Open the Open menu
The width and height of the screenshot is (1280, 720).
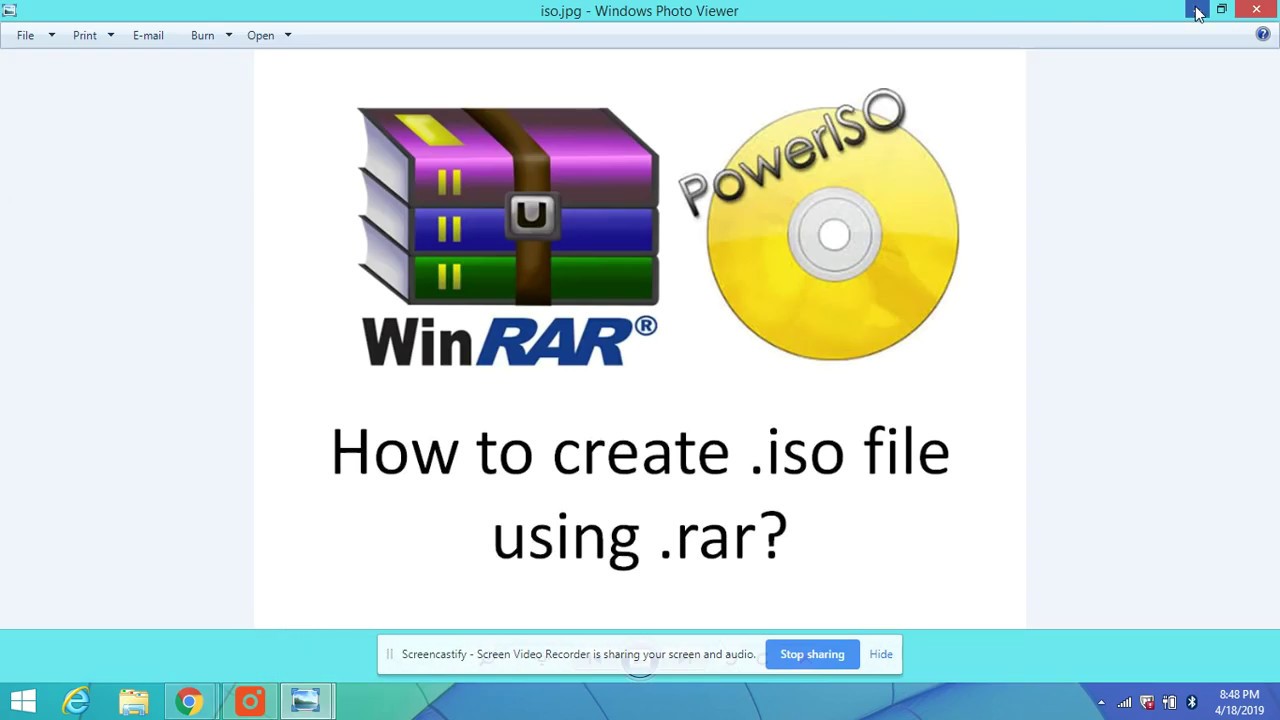click(261, 36)
